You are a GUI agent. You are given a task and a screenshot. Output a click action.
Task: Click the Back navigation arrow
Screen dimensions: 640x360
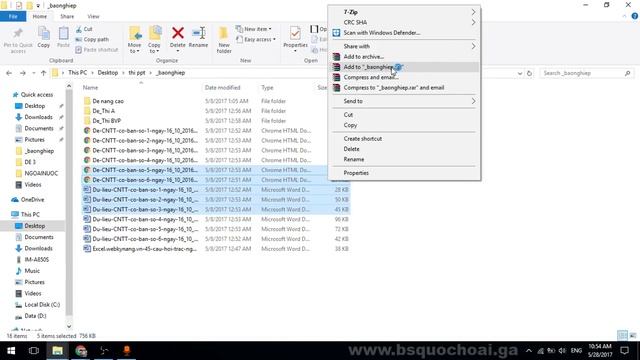(9, 73)
